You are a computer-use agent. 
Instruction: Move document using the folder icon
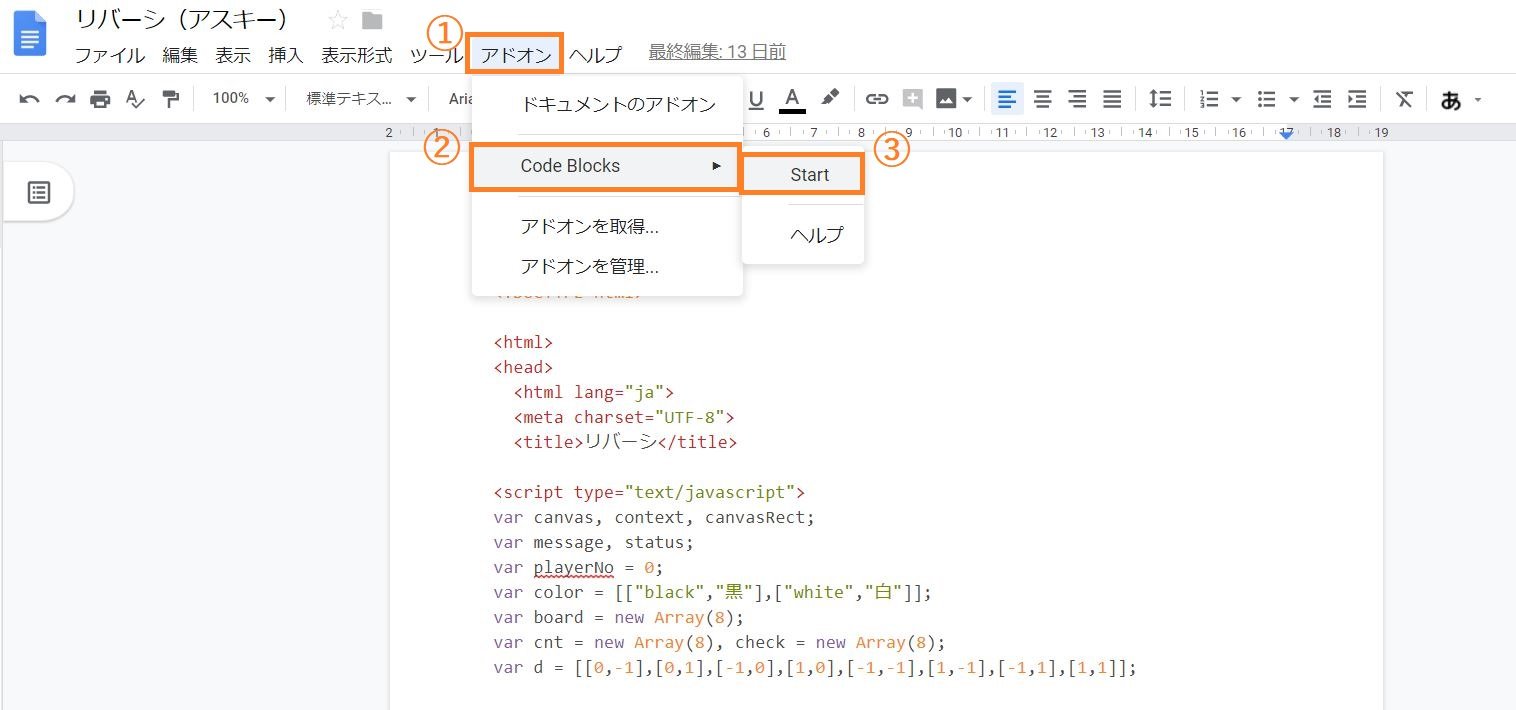pyautogui.click(x=372, y=20)
